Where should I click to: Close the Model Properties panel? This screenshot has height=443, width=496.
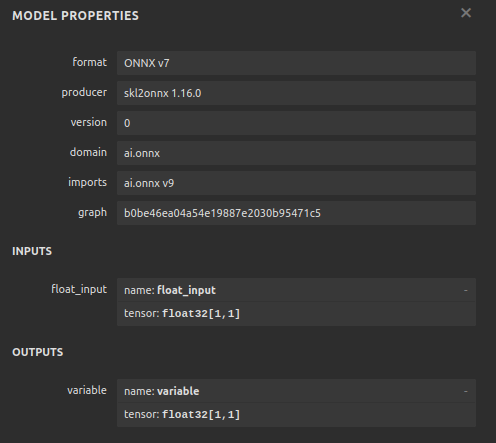coord(466,13)
